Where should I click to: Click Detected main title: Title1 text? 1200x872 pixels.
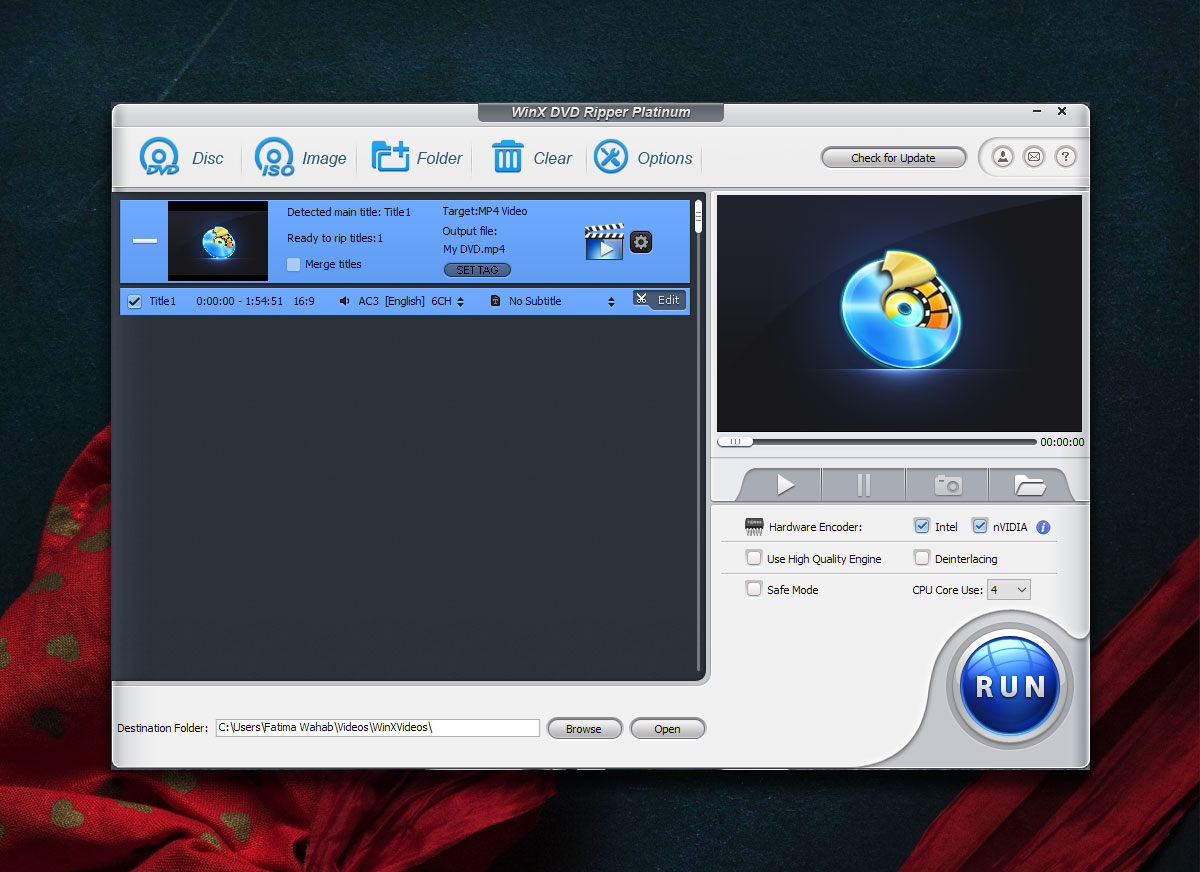pos(349,212)
